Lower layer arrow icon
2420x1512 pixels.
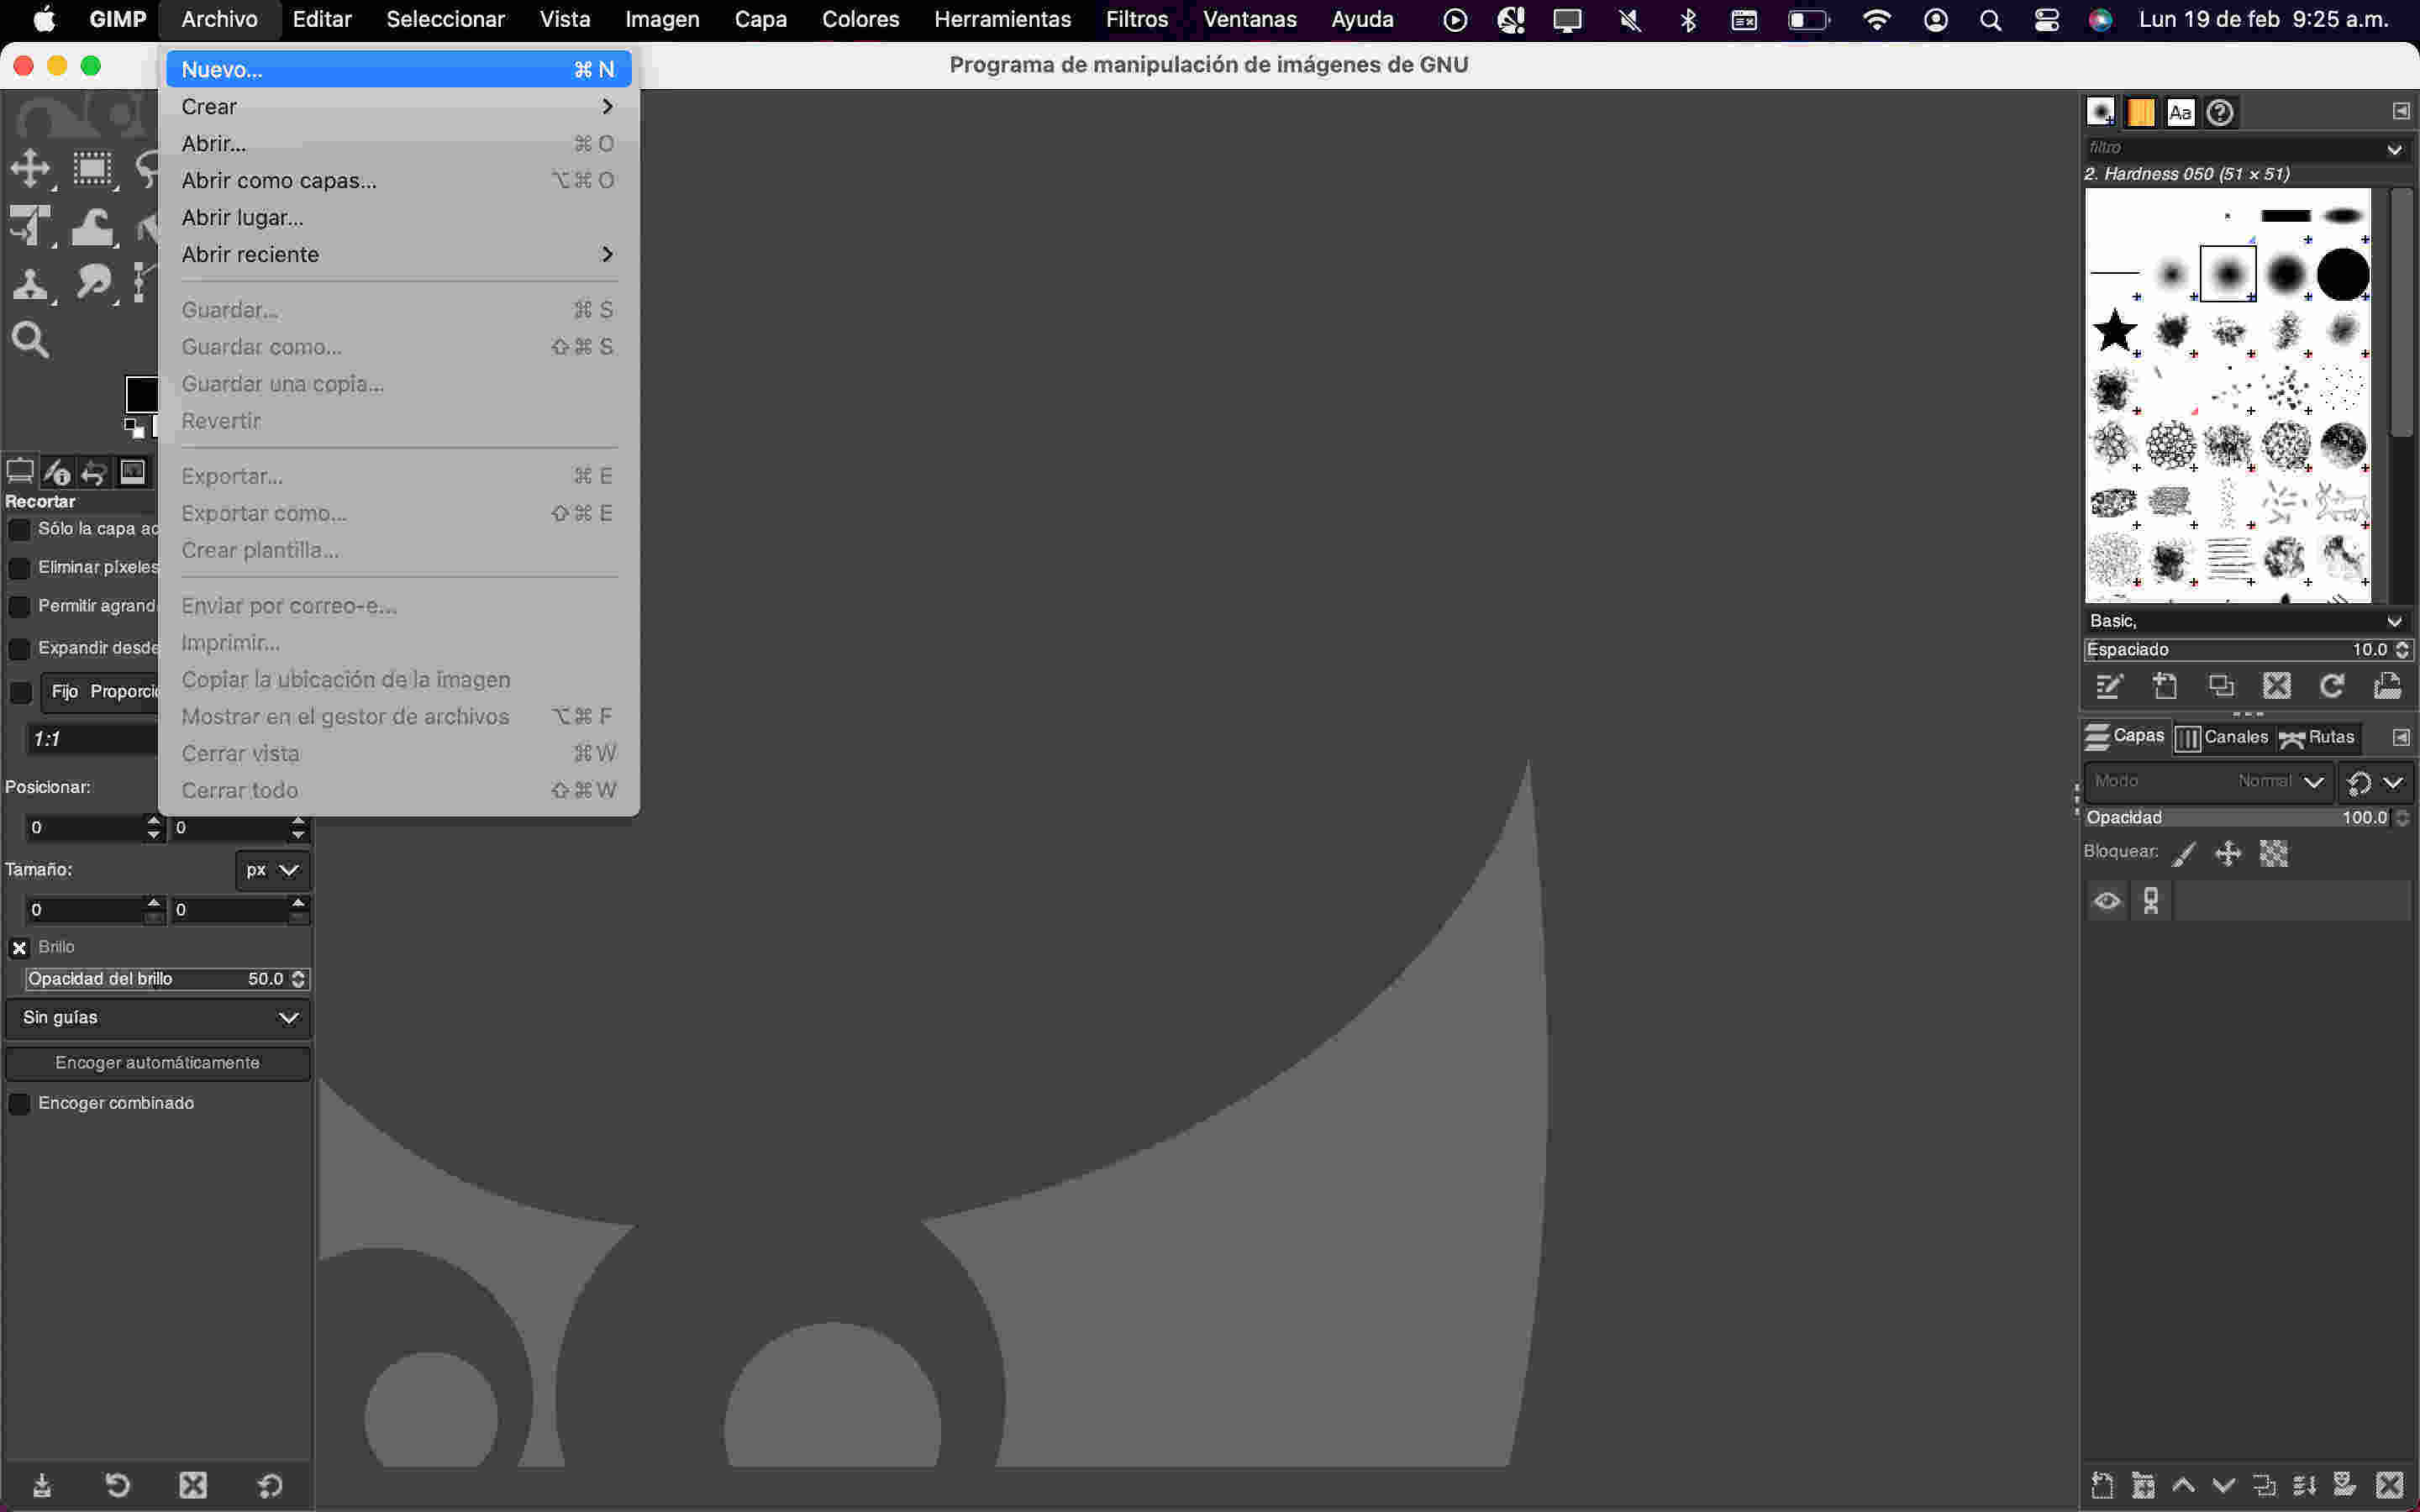pos(2223,1485)
